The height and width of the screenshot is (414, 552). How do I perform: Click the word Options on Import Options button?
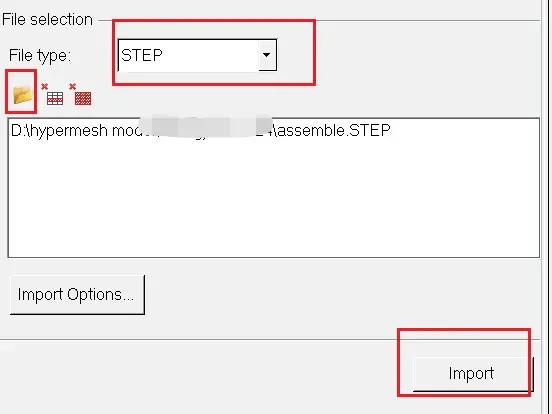click(x=100, y=294)
